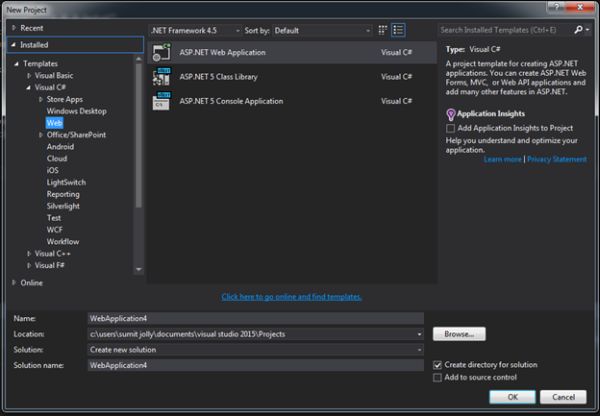Click the Search Installed Templates box
Viewport: 600px width, 416px height.
(x=505, y=30)
